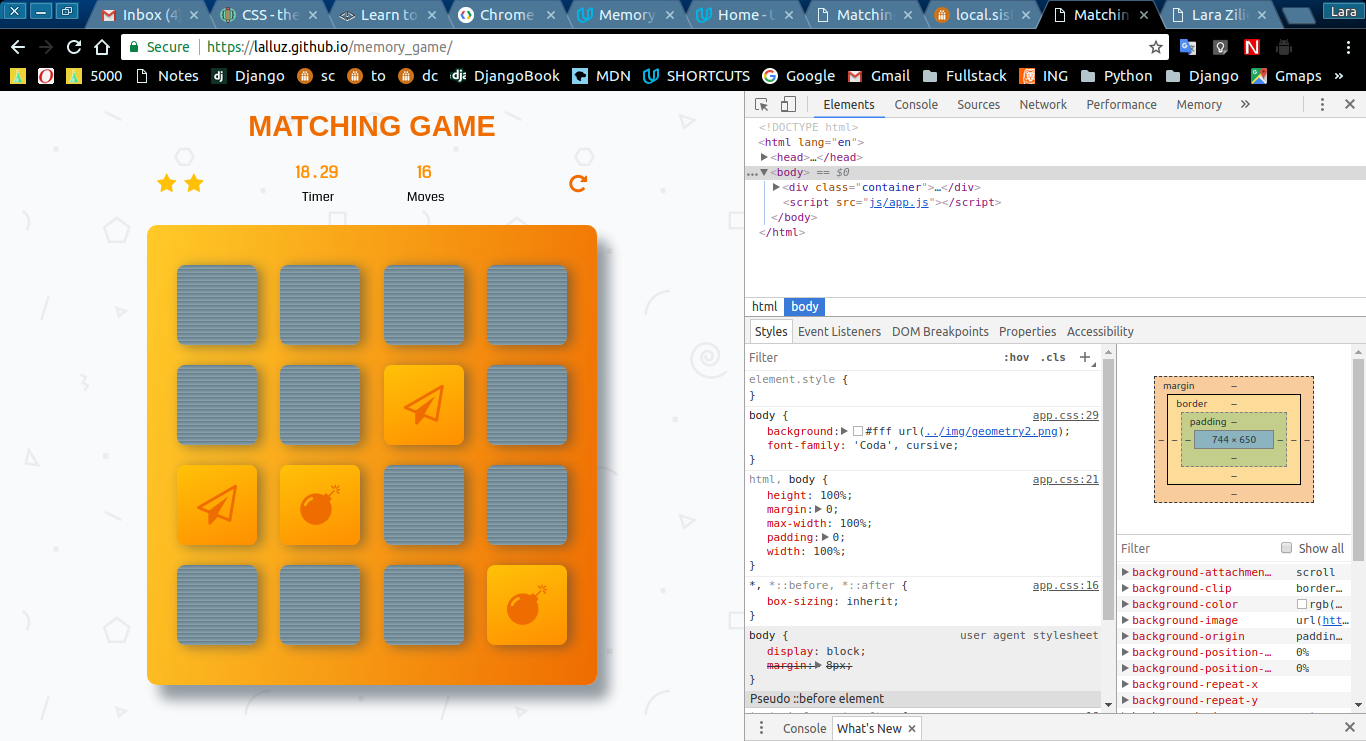Switch to the Sources tab
This screenshot has width=1366, height=741.
point(978,104)
